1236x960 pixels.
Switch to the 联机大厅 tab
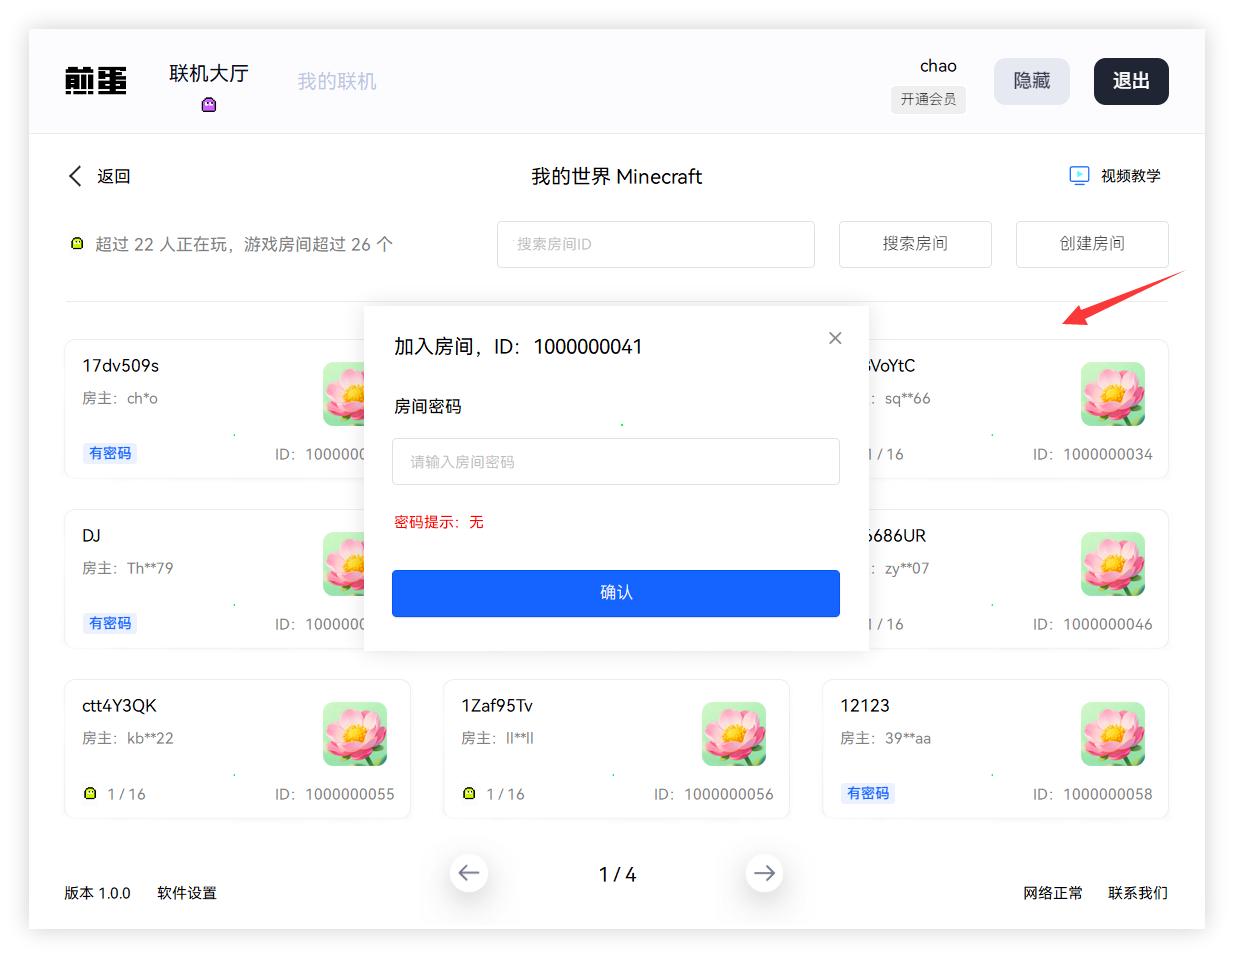[x=208, y=74]
